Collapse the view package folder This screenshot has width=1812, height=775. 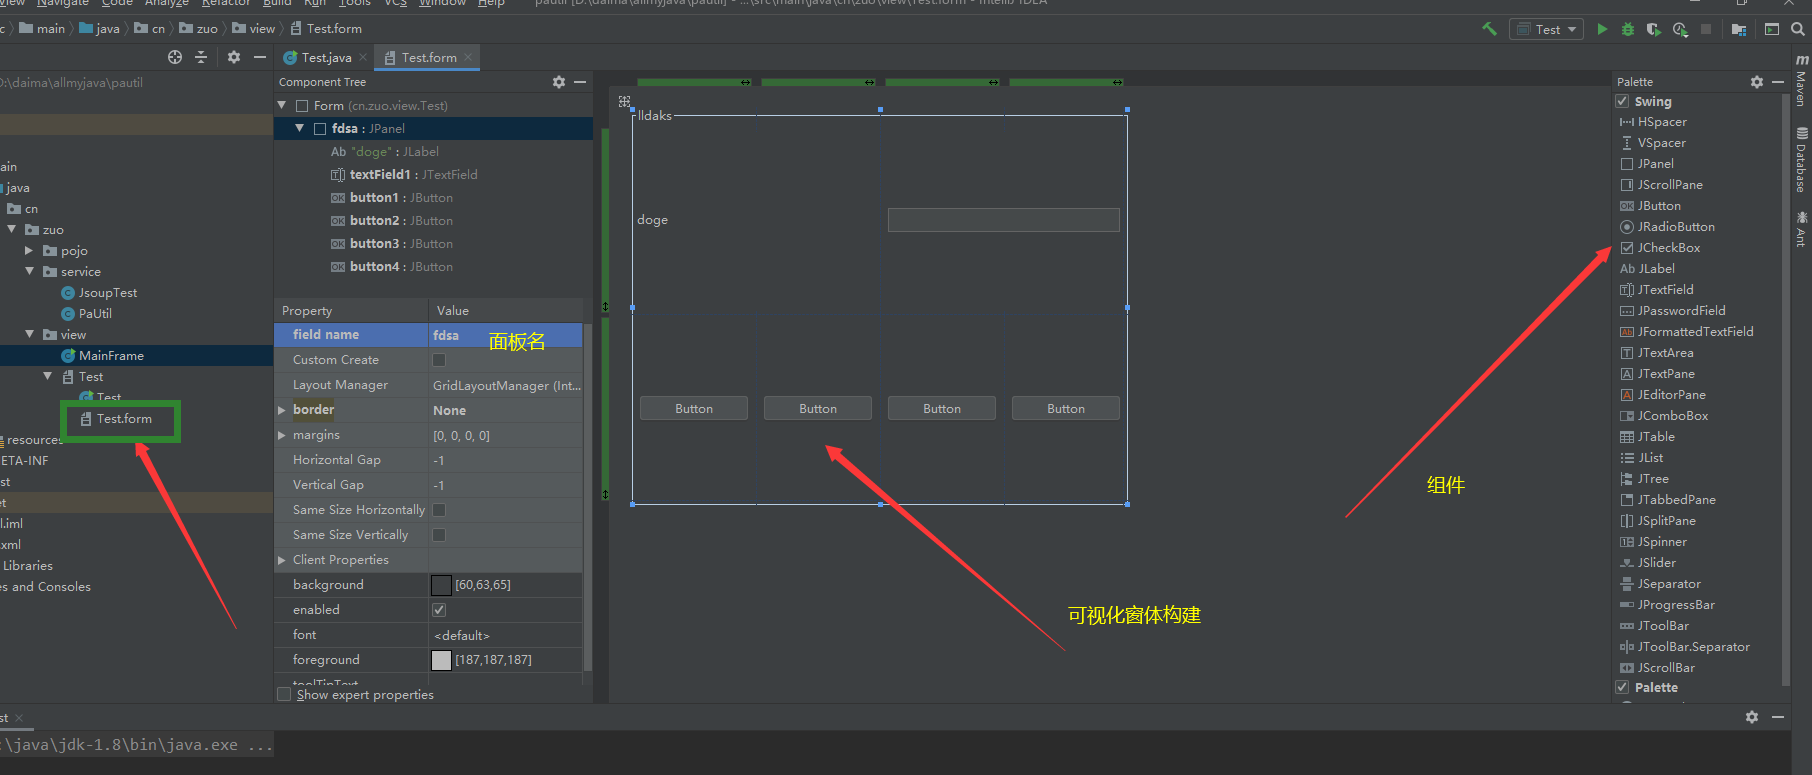29,334
